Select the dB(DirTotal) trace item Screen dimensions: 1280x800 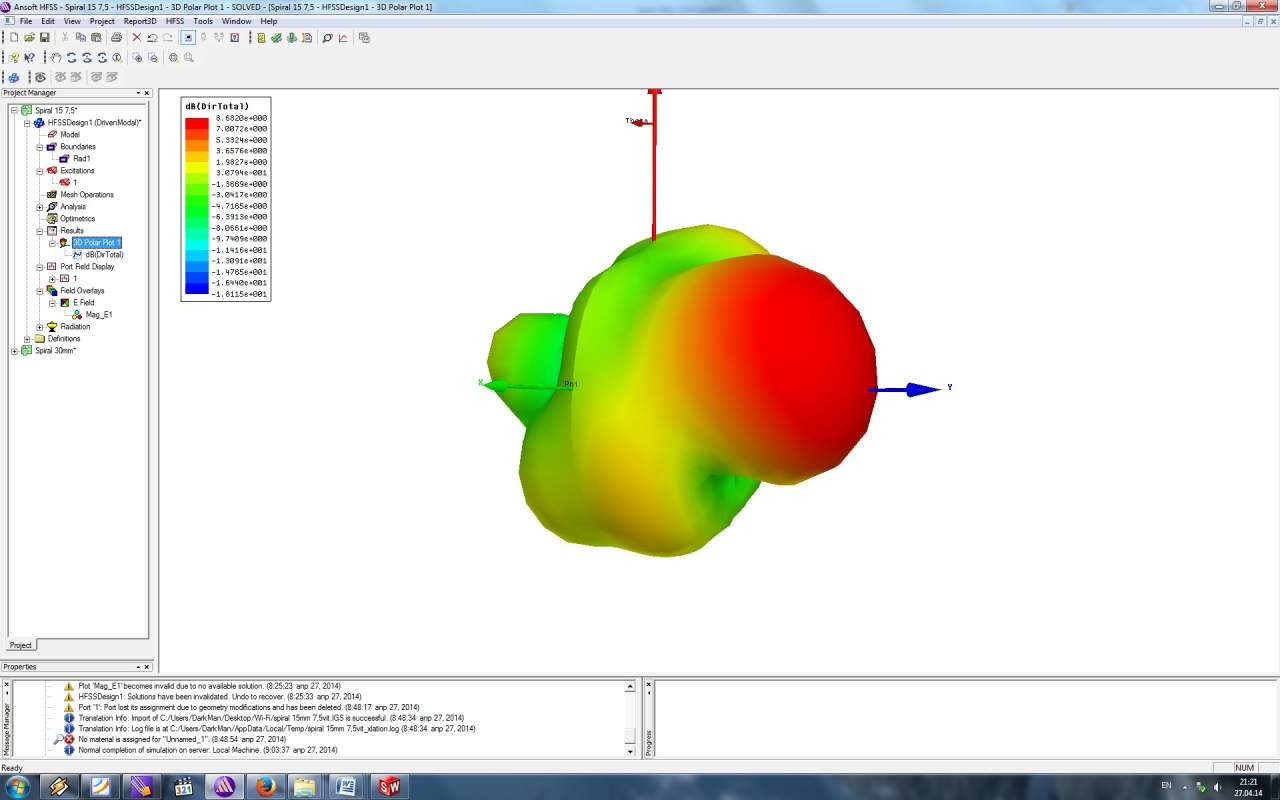(104, 255)
